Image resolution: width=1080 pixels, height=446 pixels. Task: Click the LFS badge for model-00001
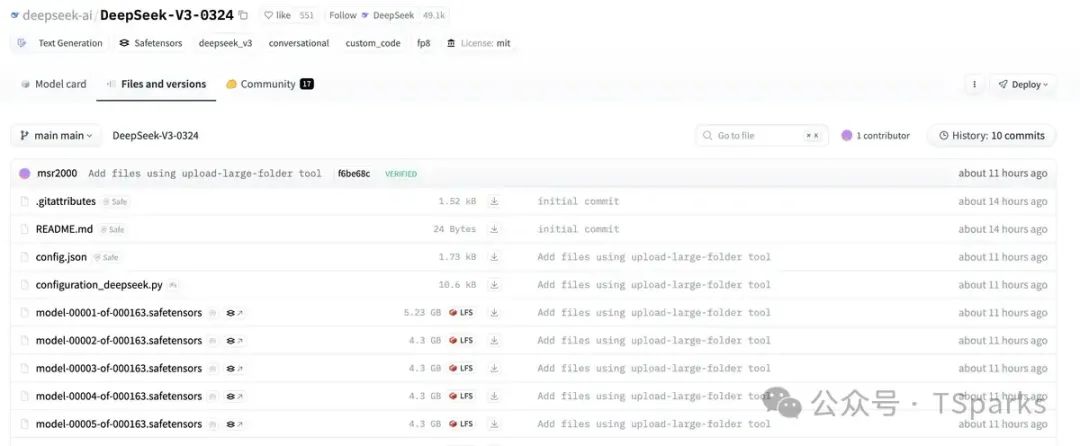pos(461,312)
